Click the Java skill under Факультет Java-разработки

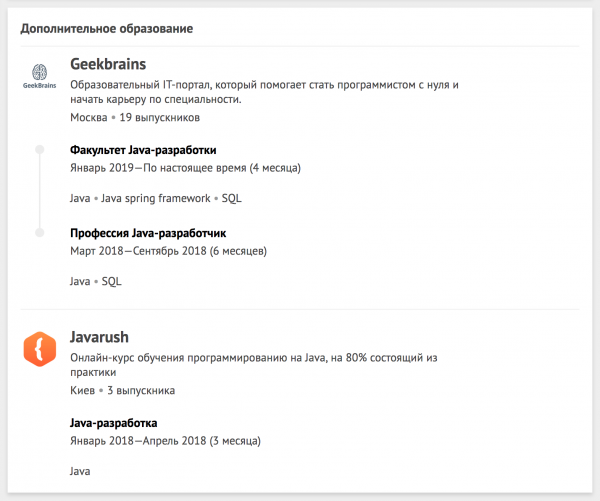[80, 198]
